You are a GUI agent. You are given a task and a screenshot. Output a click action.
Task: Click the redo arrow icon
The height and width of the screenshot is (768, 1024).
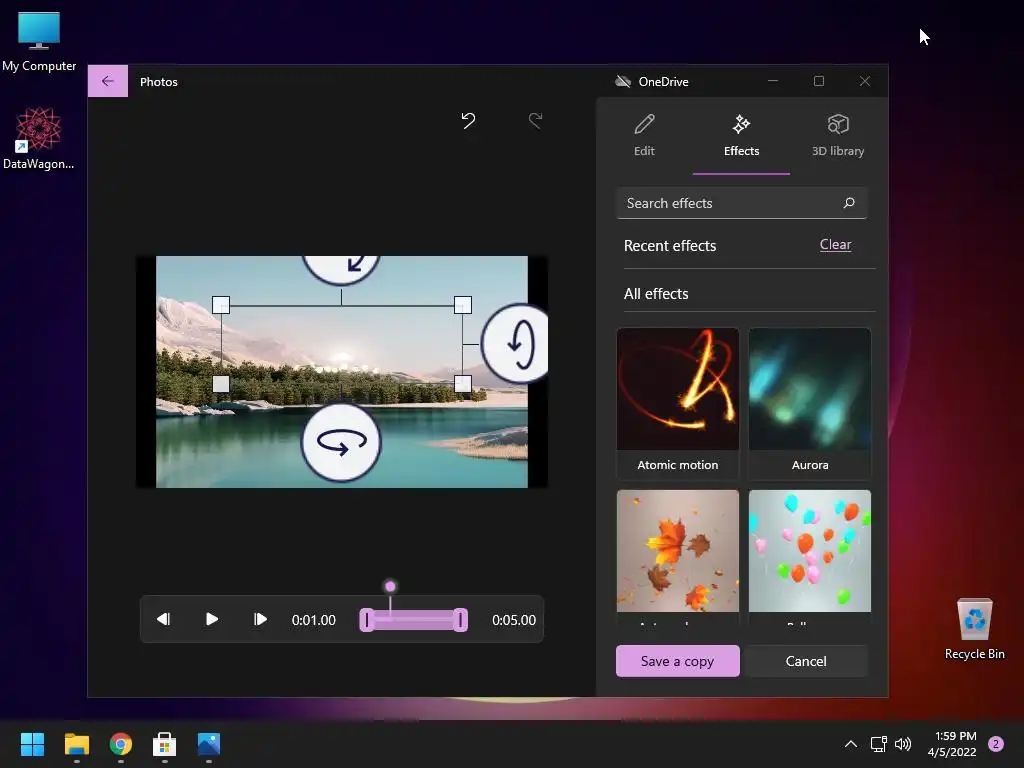coord(536,120)
